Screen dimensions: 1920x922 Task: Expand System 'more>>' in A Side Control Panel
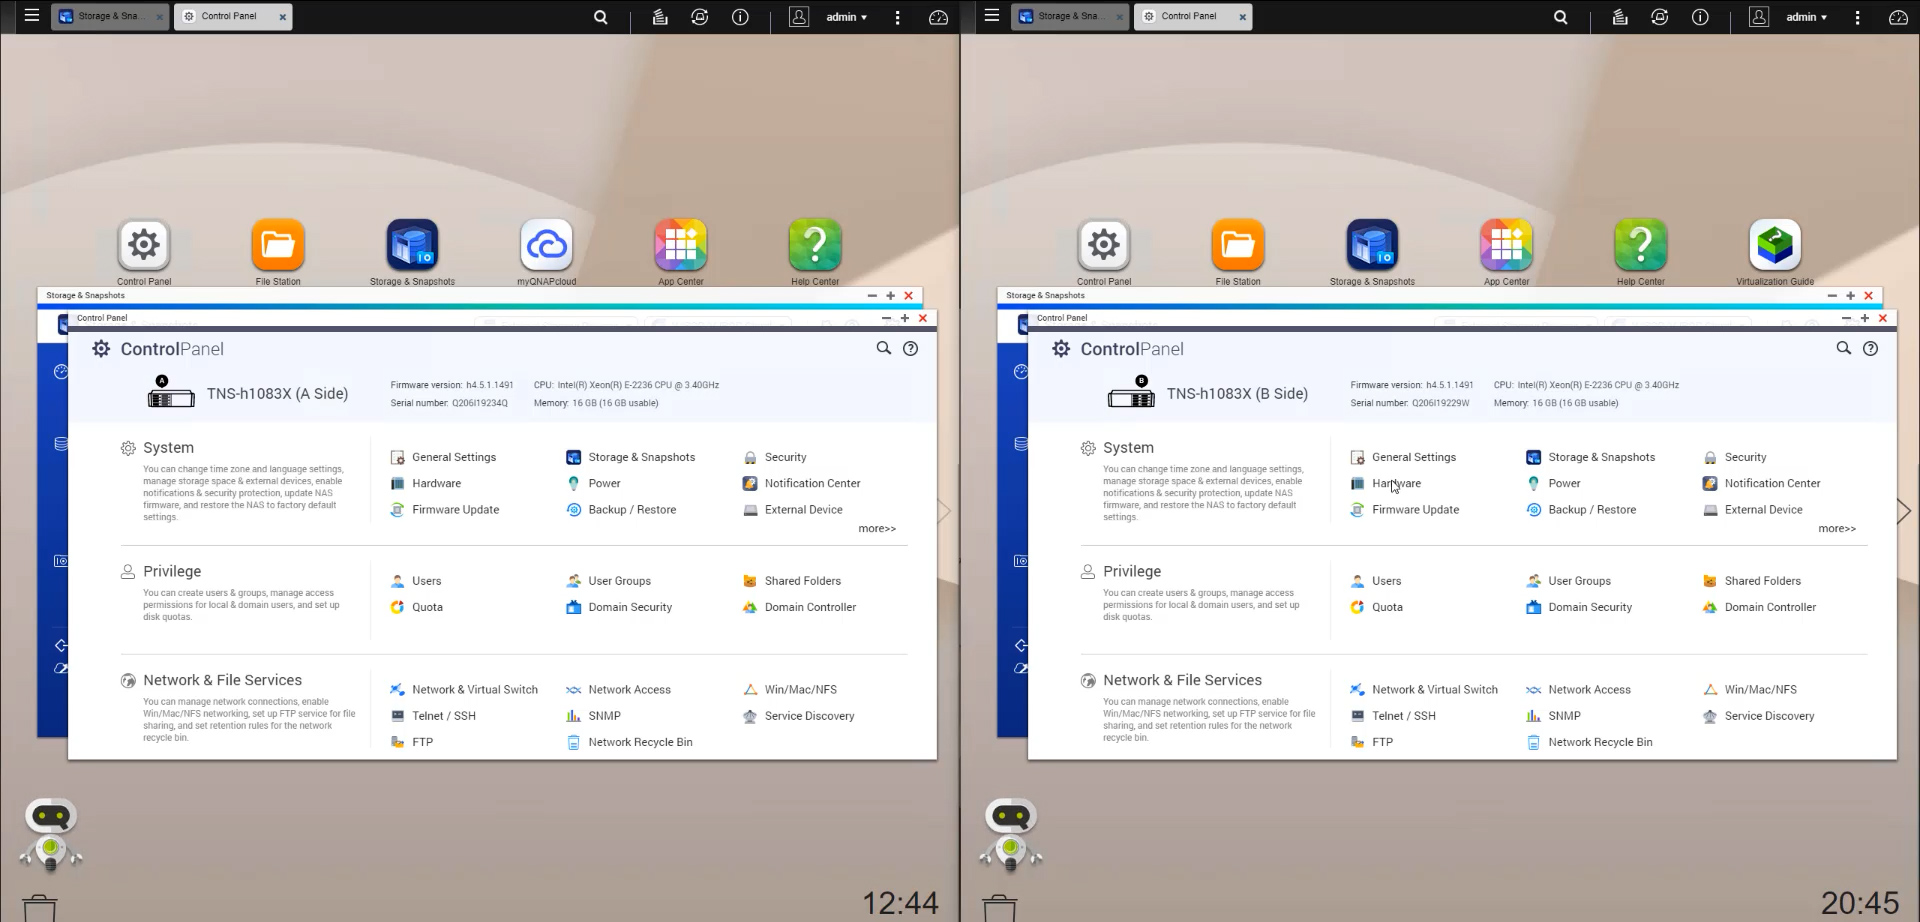(876, 529)
